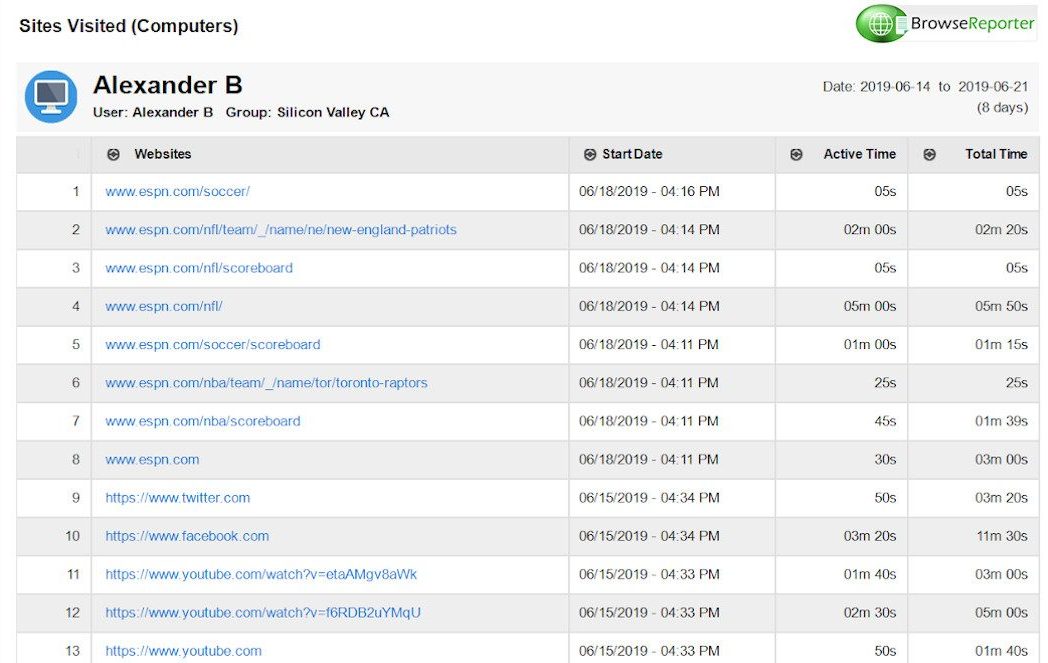Screen dimensions: 1048x663
Task: Click the '(8 days)' label
Action: [1003, 107]
